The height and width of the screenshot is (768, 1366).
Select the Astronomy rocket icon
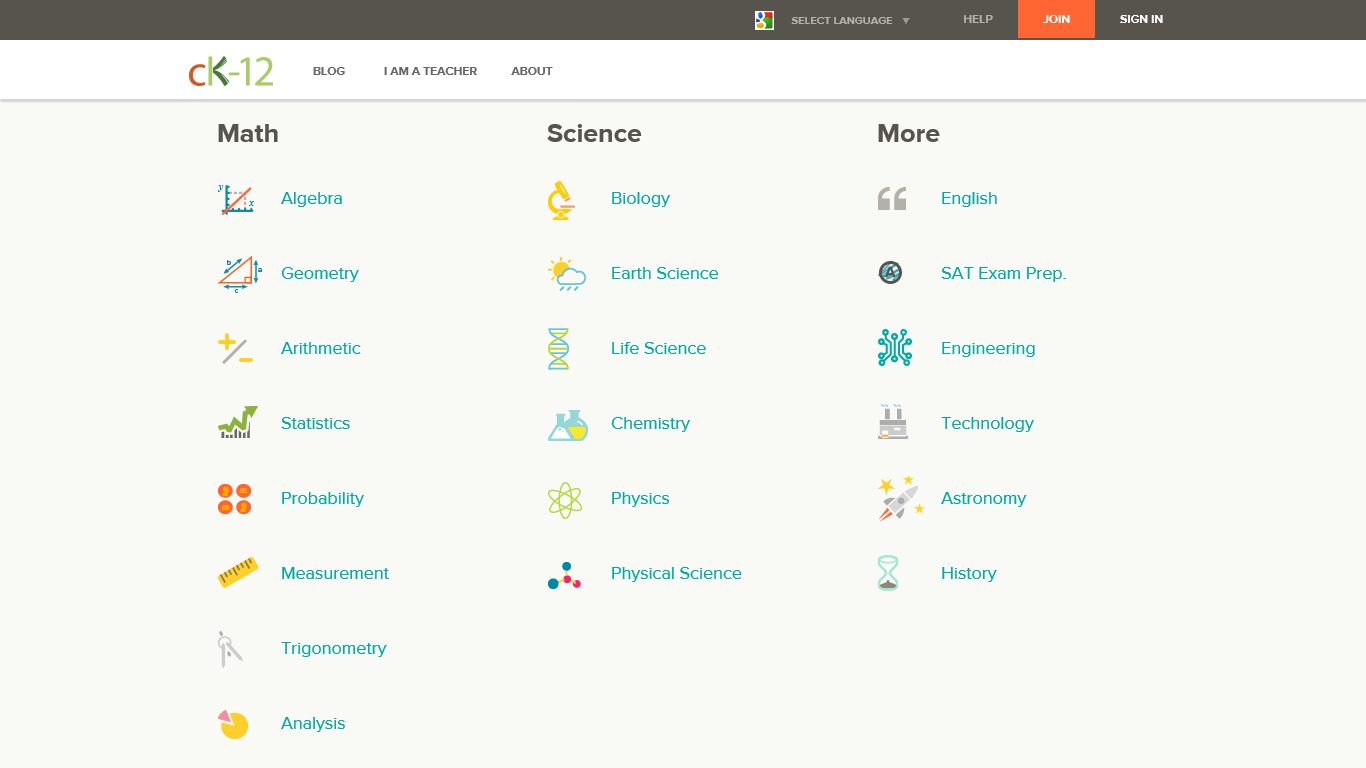[x=900, y=498]
